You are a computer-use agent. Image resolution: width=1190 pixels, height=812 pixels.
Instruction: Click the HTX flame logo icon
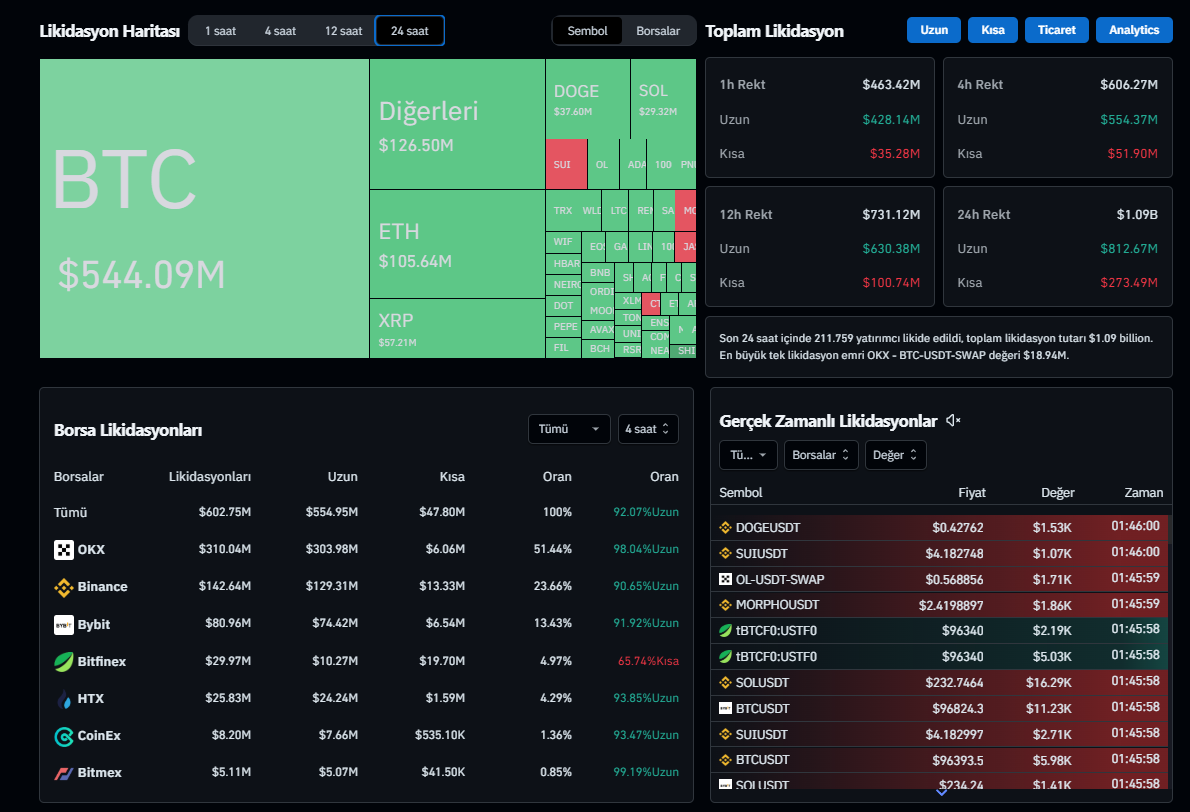tap(64, 699)
